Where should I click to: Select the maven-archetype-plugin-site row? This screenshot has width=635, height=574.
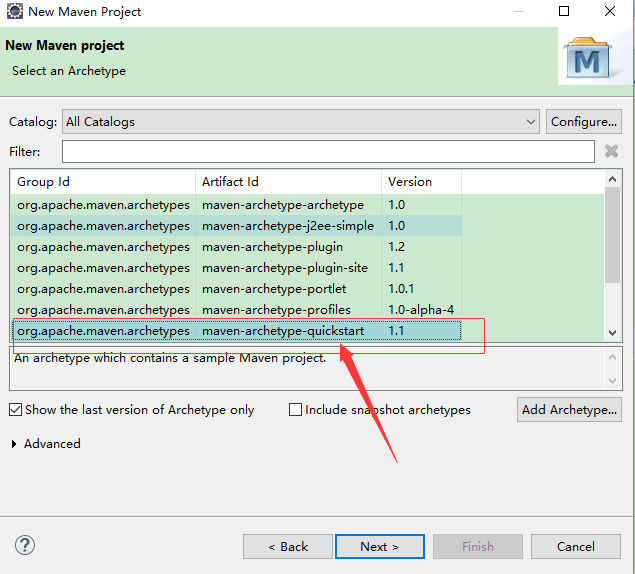pos(236,268)
